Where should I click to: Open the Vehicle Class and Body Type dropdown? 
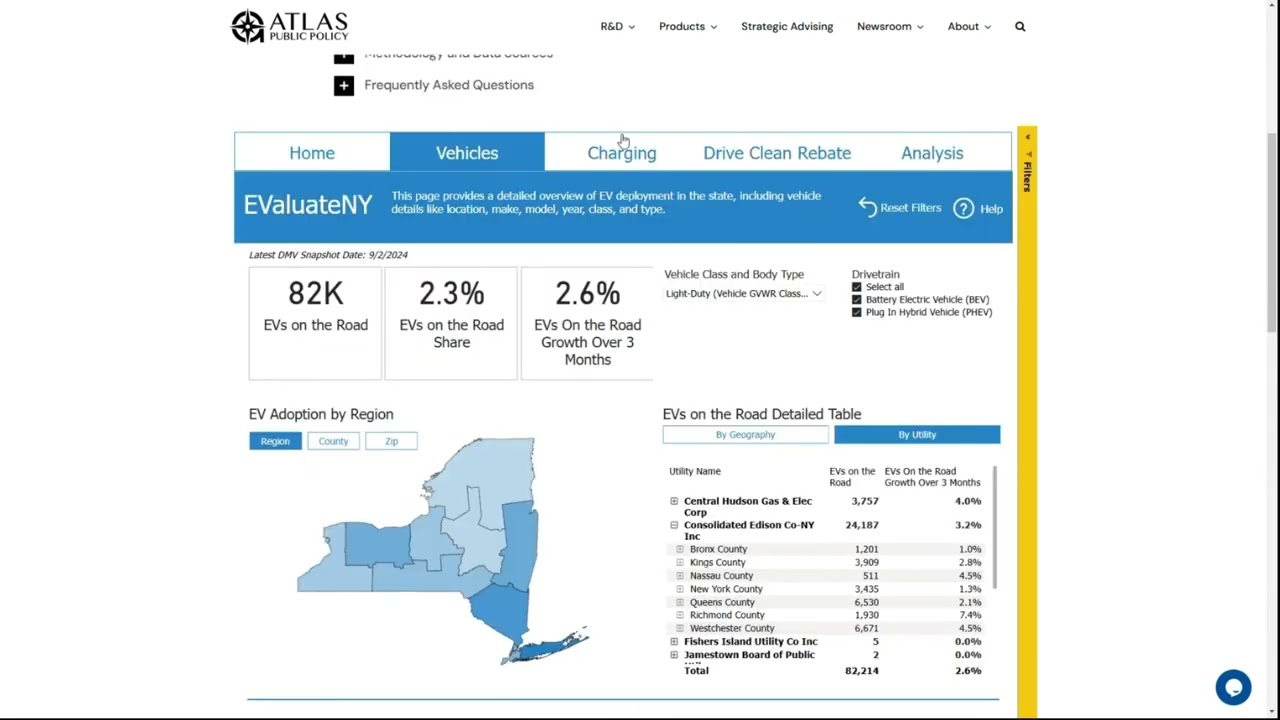click(743, 293)
